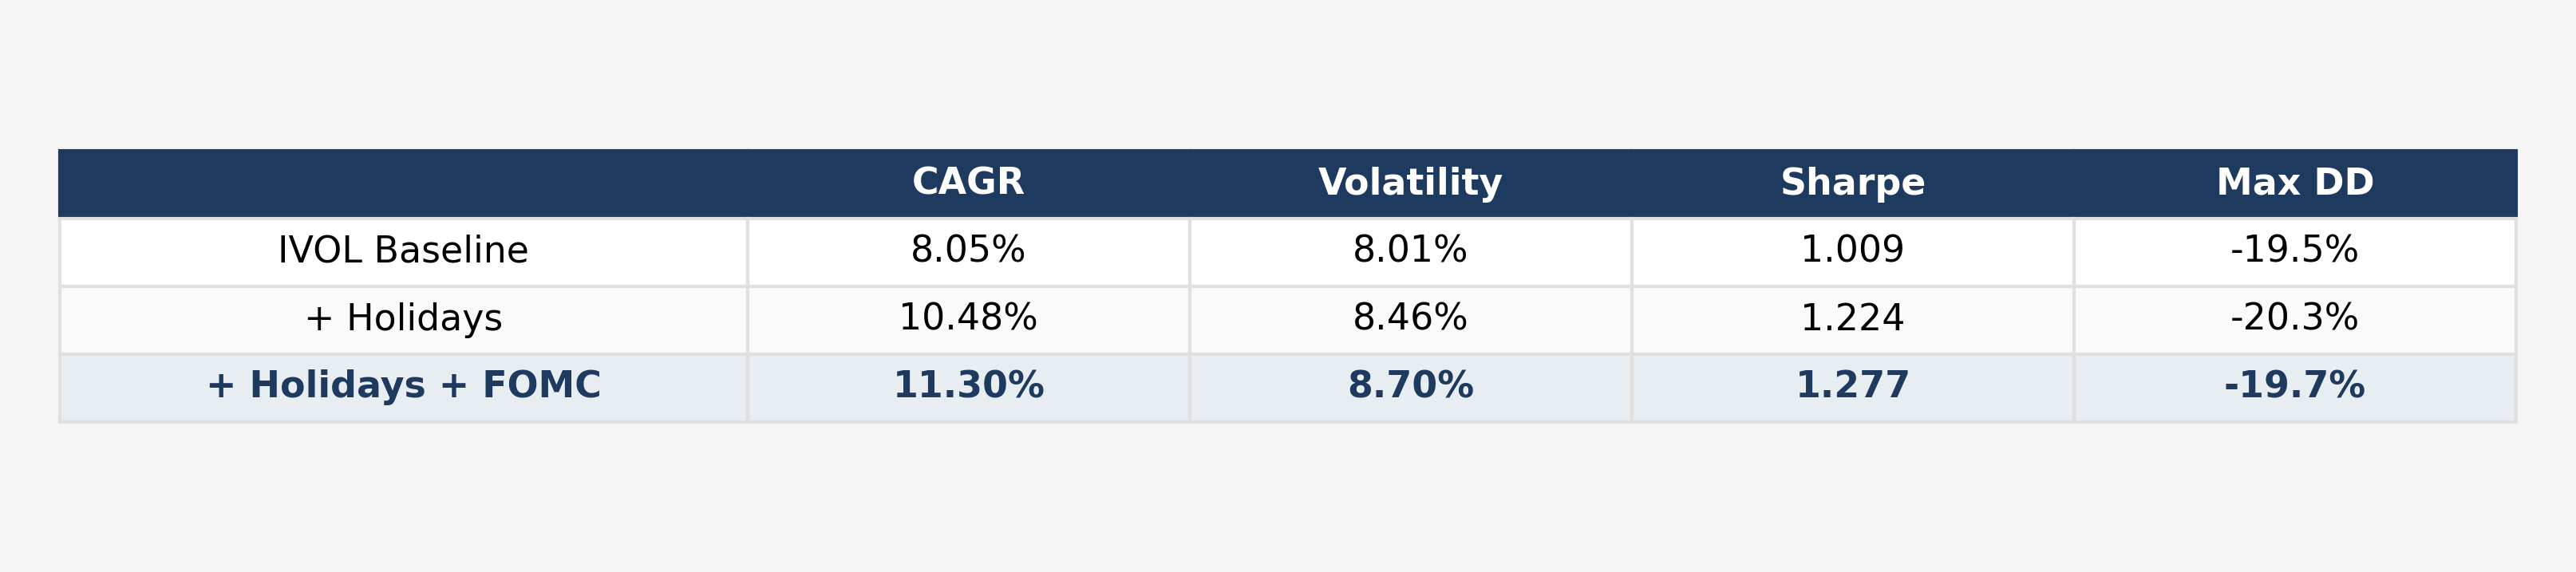Click the blank top-left header cell

pyautogui.click(x=403, y=183)
